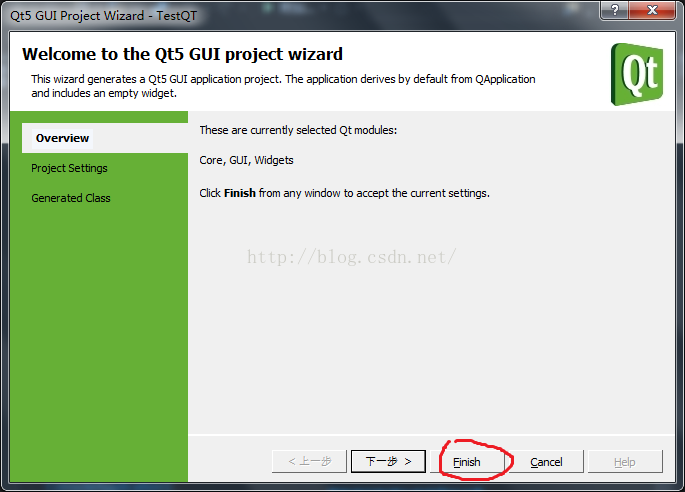
Task: Click the Core, GUI, Widgets modules text
Action: pyautogui.click(x=246, y=160)
